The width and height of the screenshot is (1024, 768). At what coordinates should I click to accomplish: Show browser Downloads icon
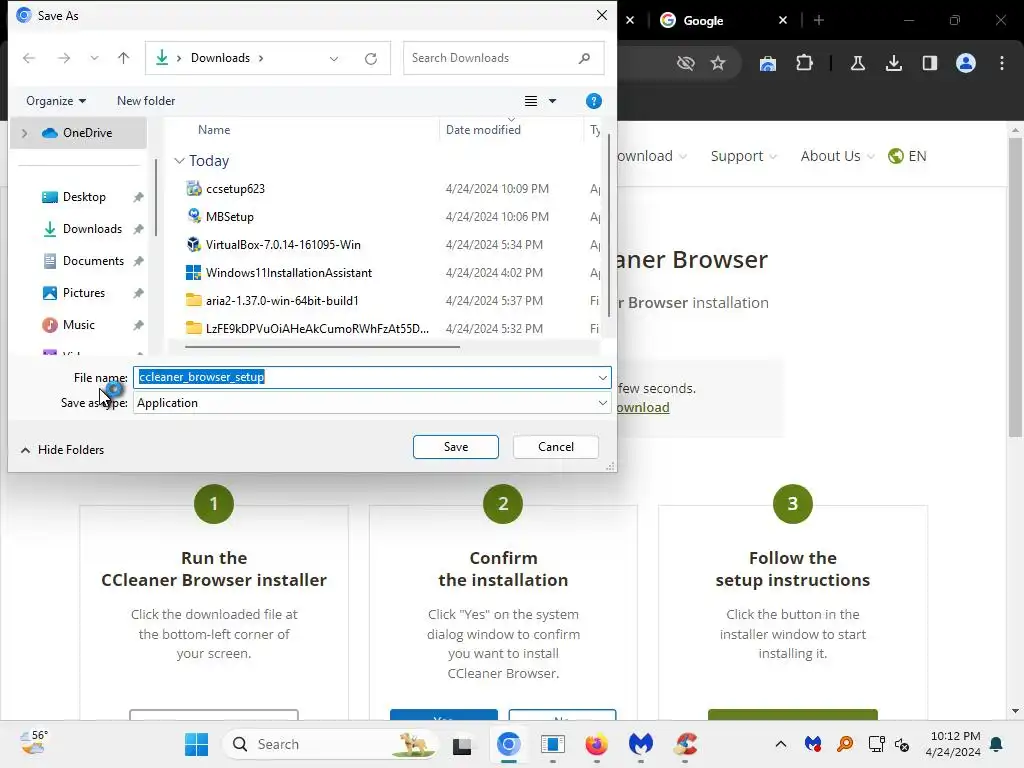point(893,63)
